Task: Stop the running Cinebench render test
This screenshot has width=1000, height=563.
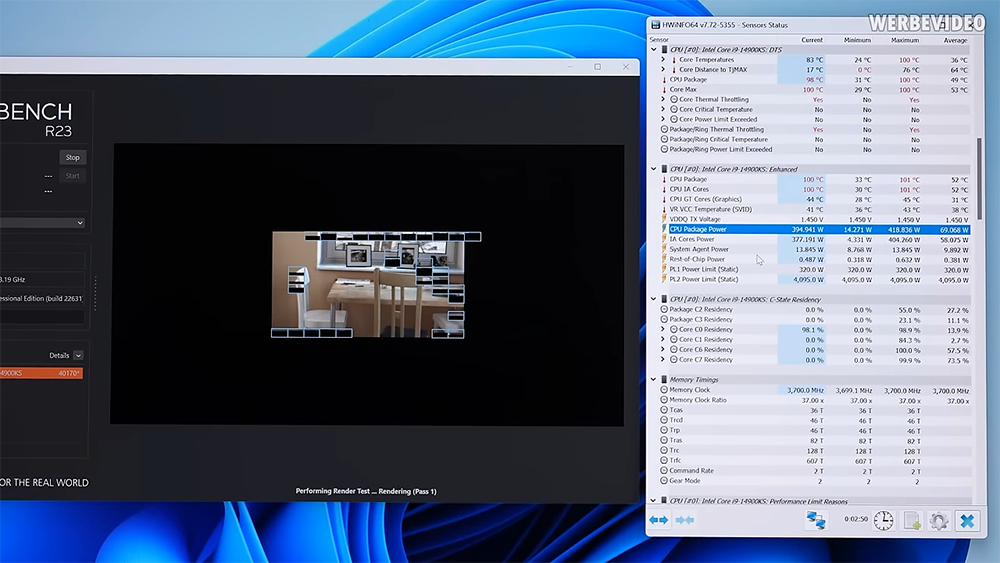Action: tap(73, 157)
